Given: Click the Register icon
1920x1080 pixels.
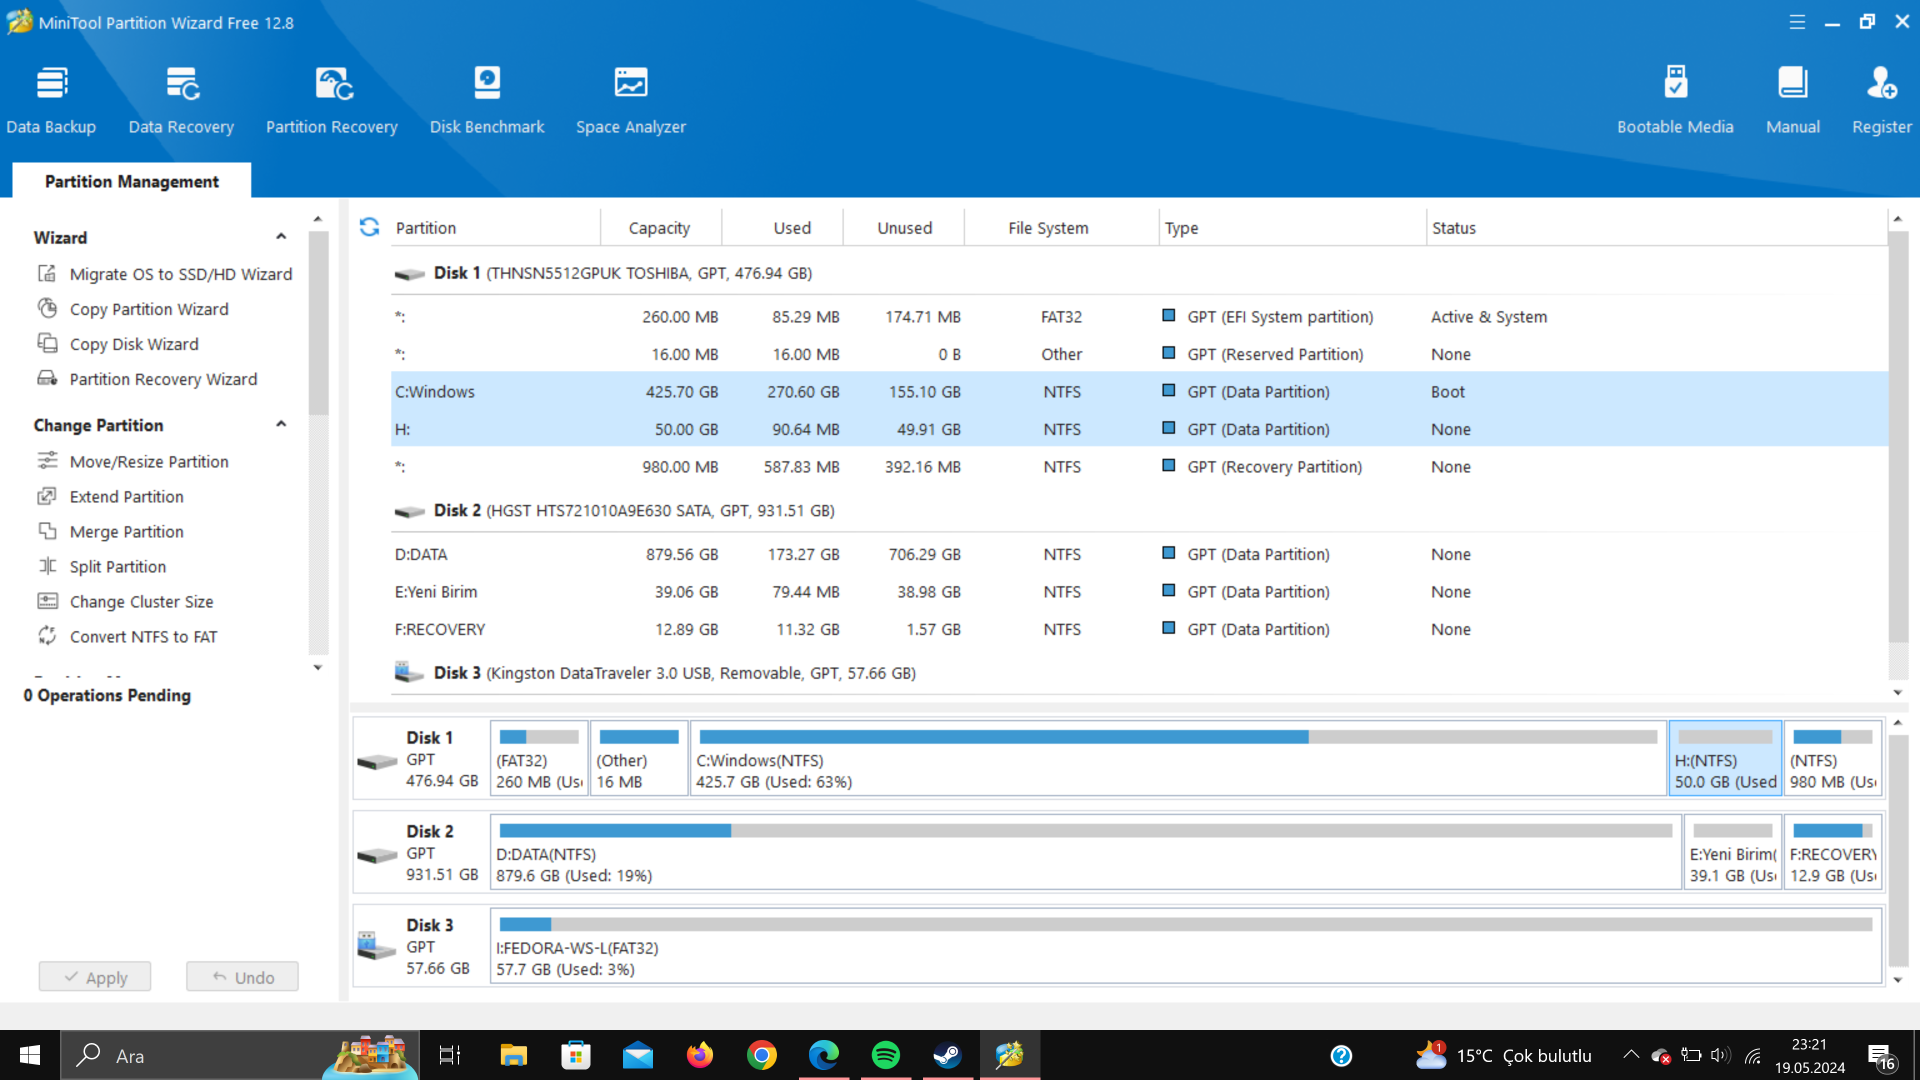Looking at the screenshot, I should (1881, 98).
